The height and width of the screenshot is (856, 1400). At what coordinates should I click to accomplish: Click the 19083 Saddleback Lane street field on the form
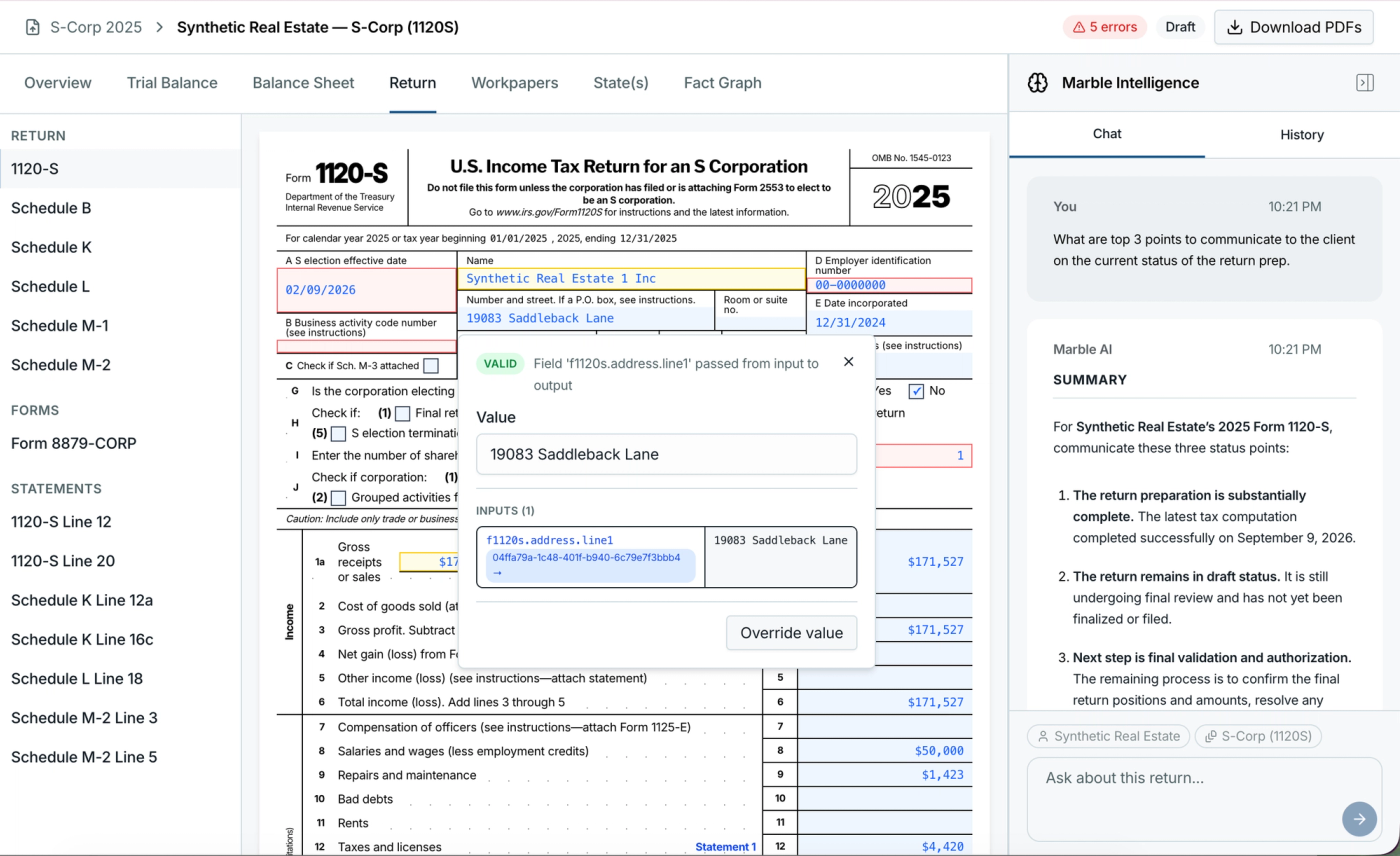[586, 318]
